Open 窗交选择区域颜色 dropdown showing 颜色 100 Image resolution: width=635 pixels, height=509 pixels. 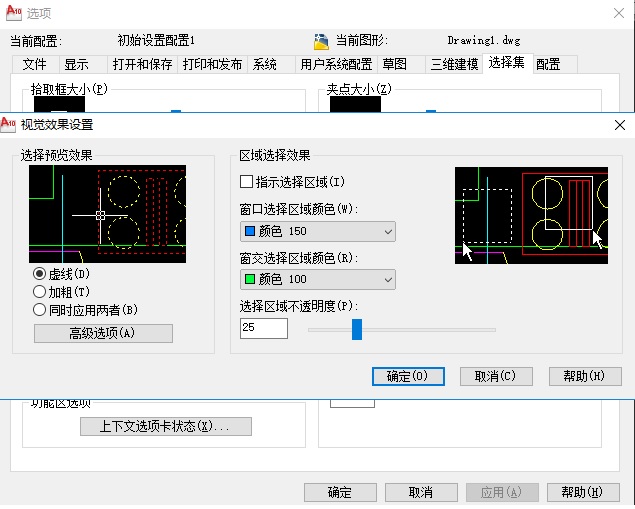318,279
